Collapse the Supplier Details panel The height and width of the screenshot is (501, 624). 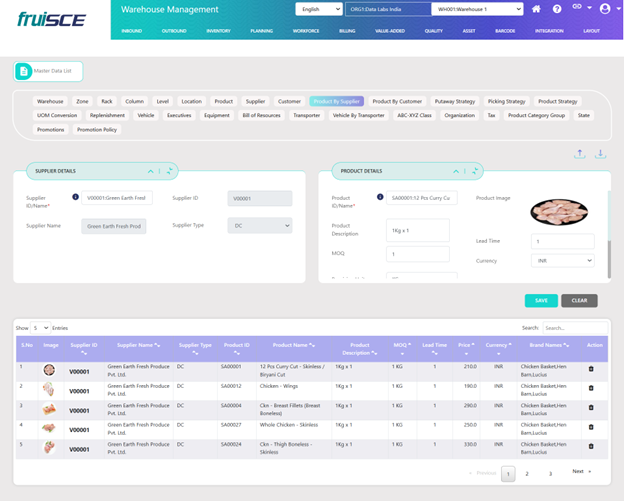point(150,171)
